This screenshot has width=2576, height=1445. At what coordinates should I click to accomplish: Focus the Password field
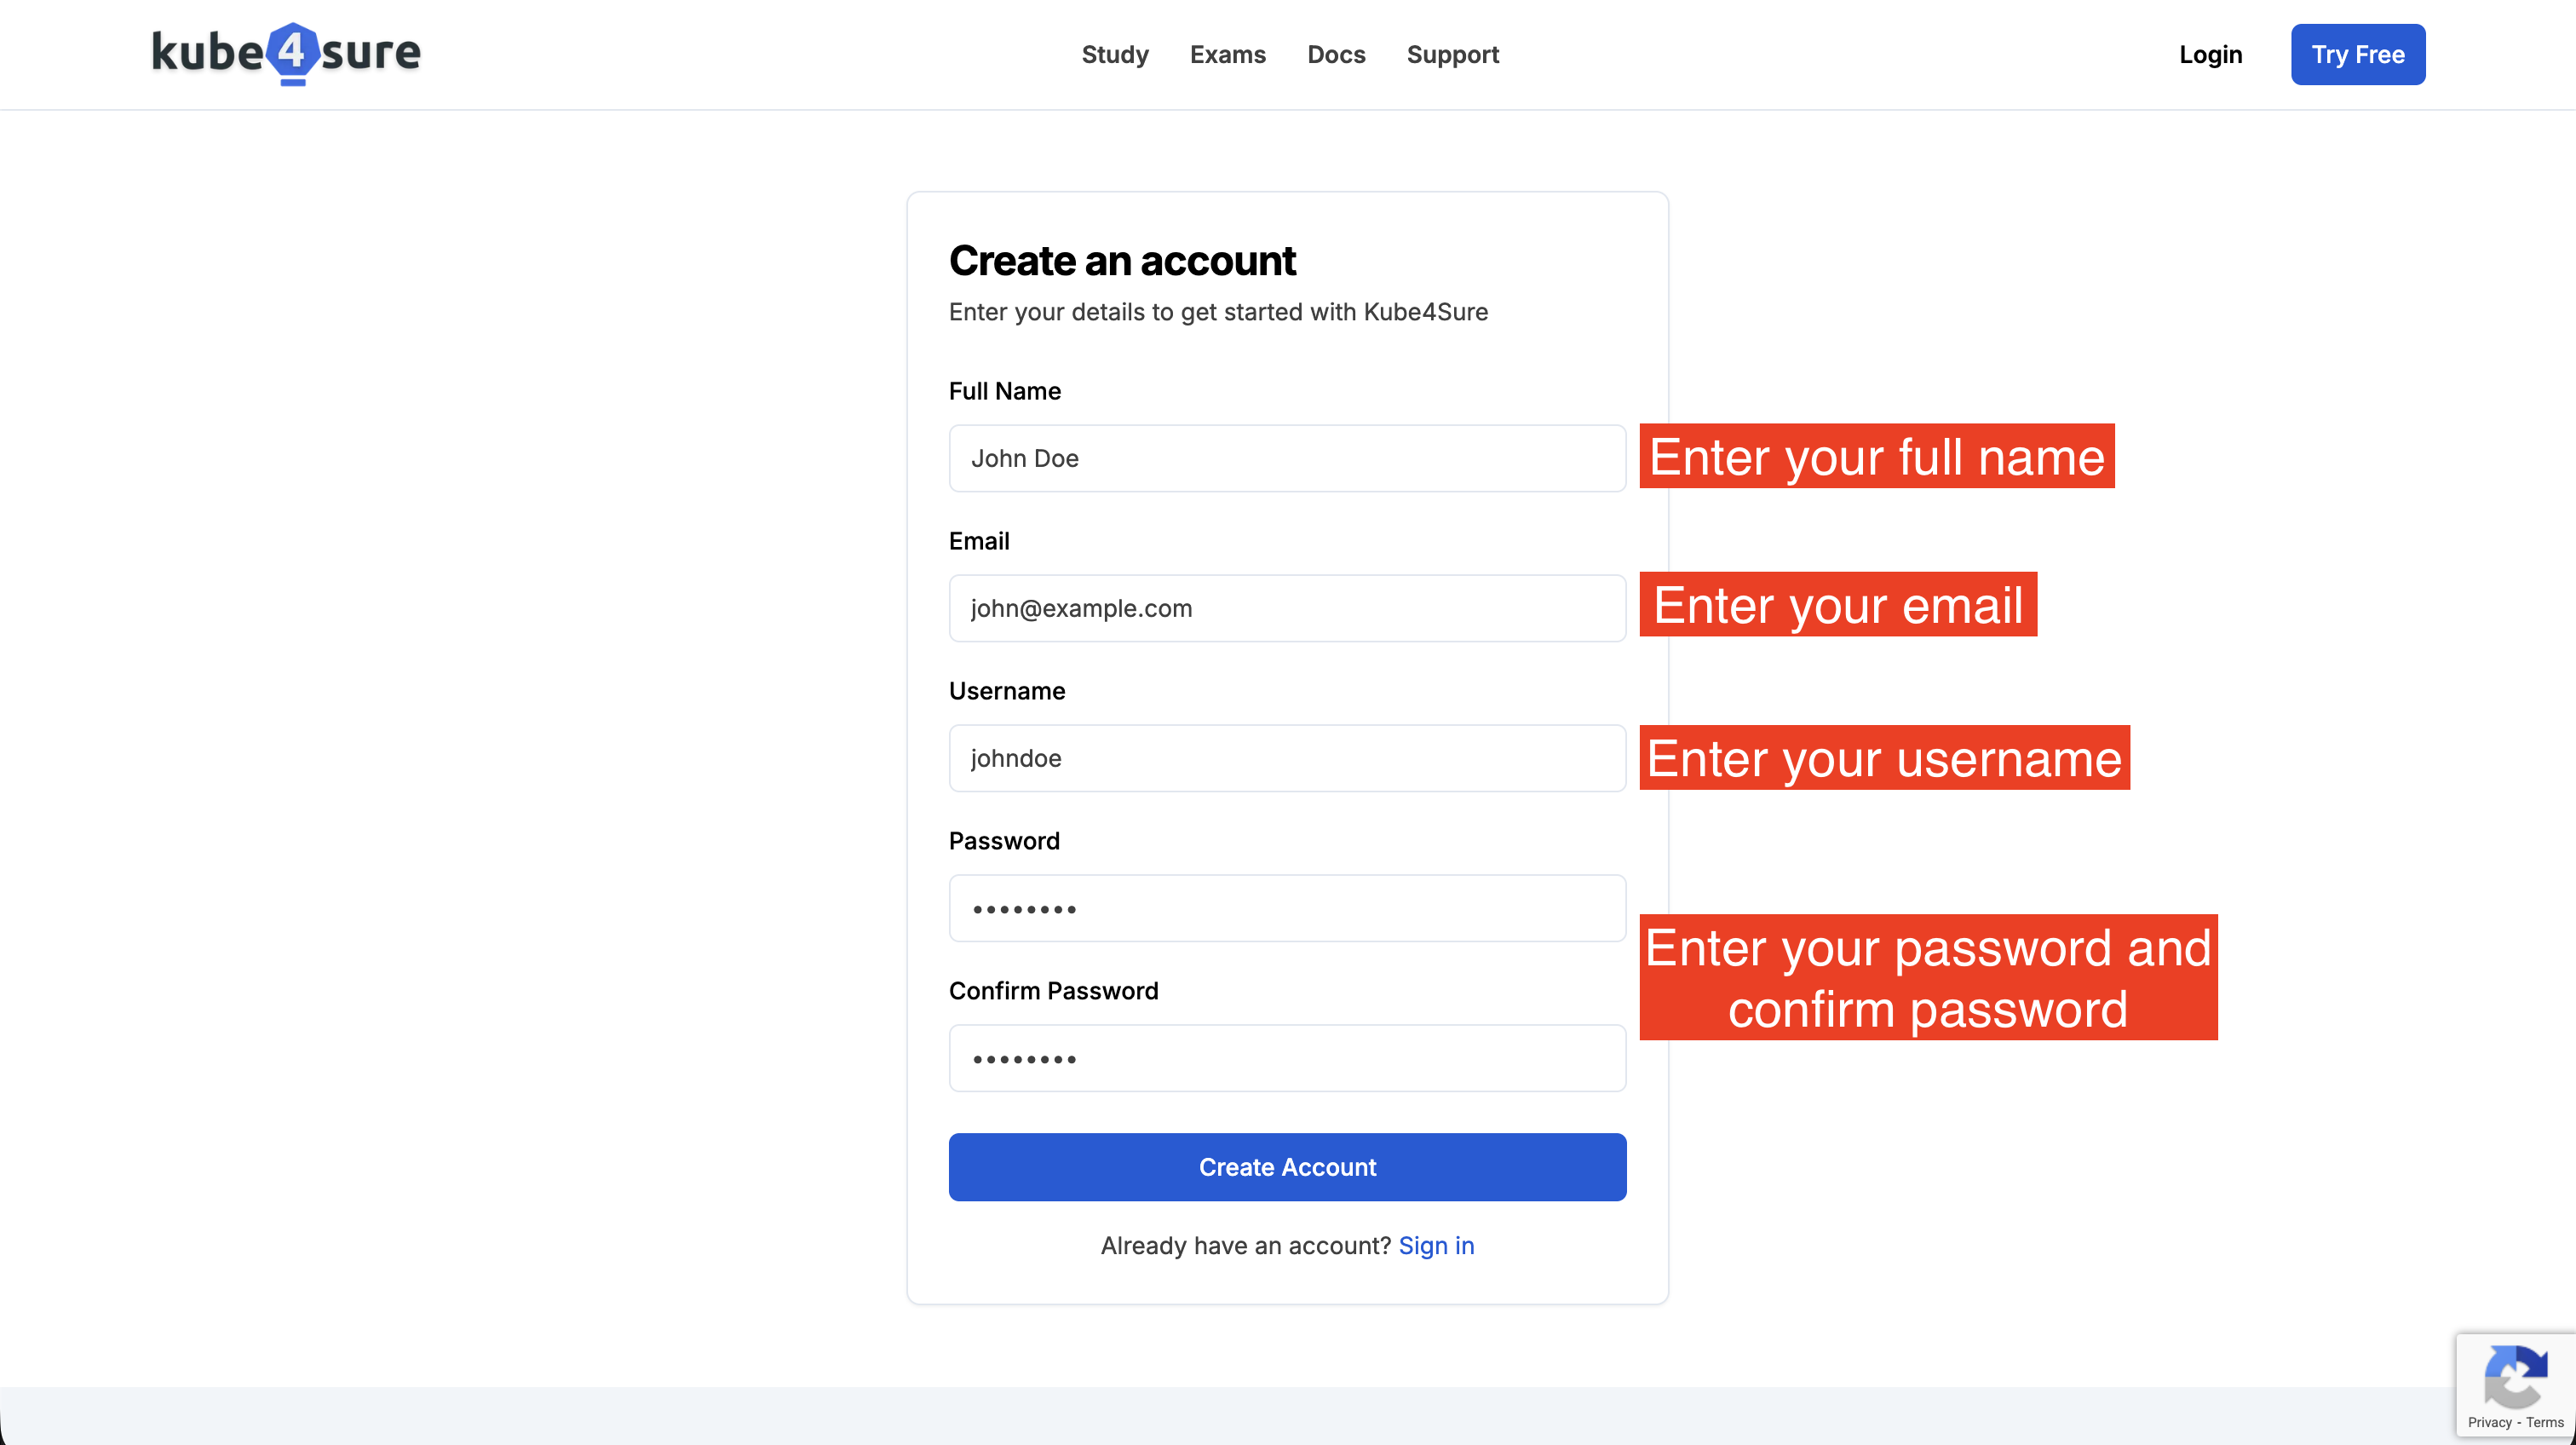point(1287,908)
